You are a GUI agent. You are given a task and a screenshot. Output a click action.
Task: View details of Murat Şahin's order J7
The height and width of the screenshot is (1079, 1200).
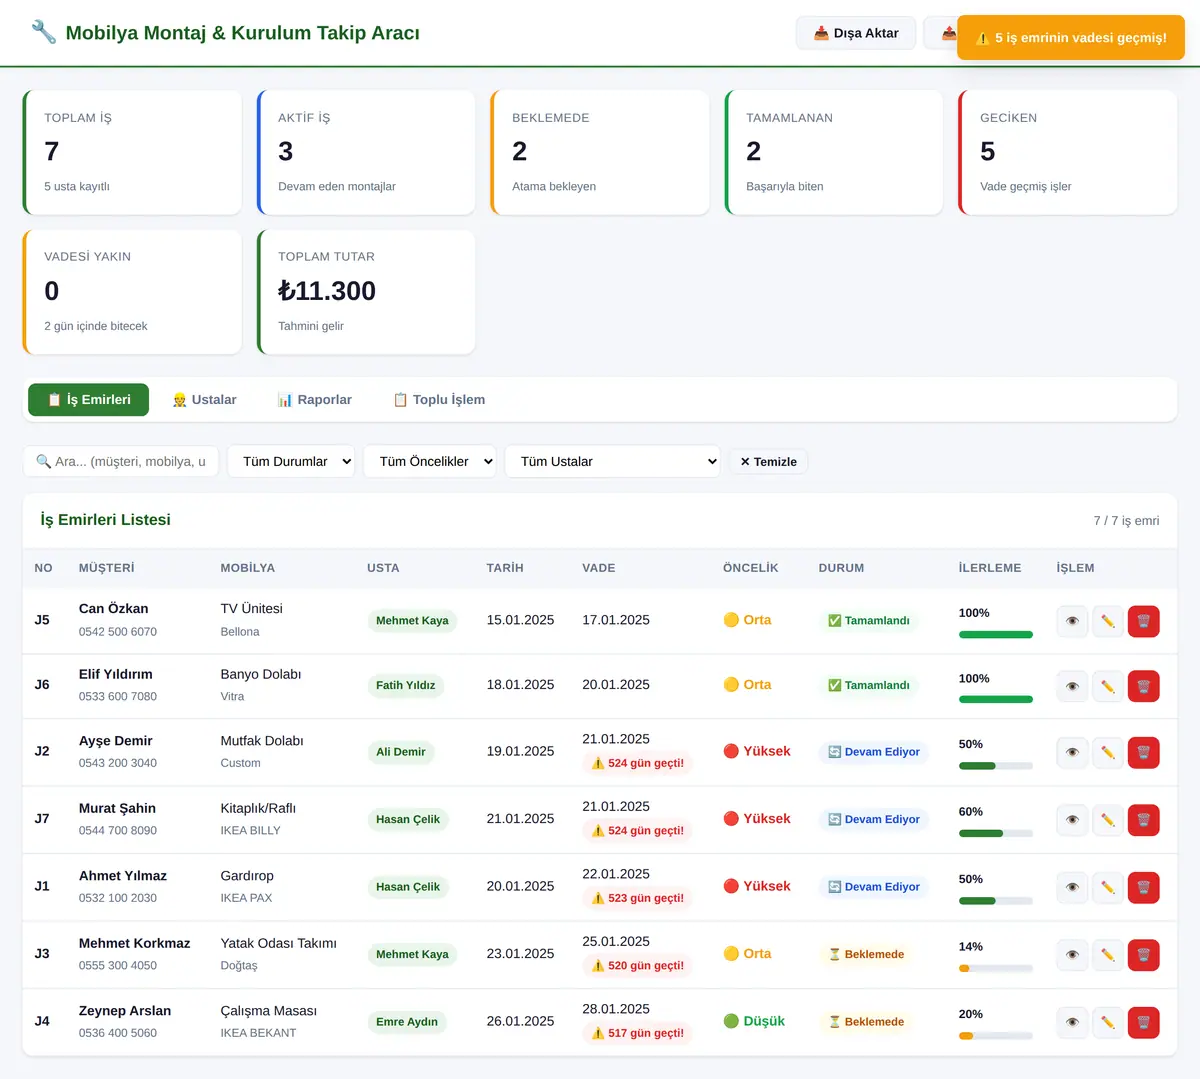click(x=1072, y=820)
